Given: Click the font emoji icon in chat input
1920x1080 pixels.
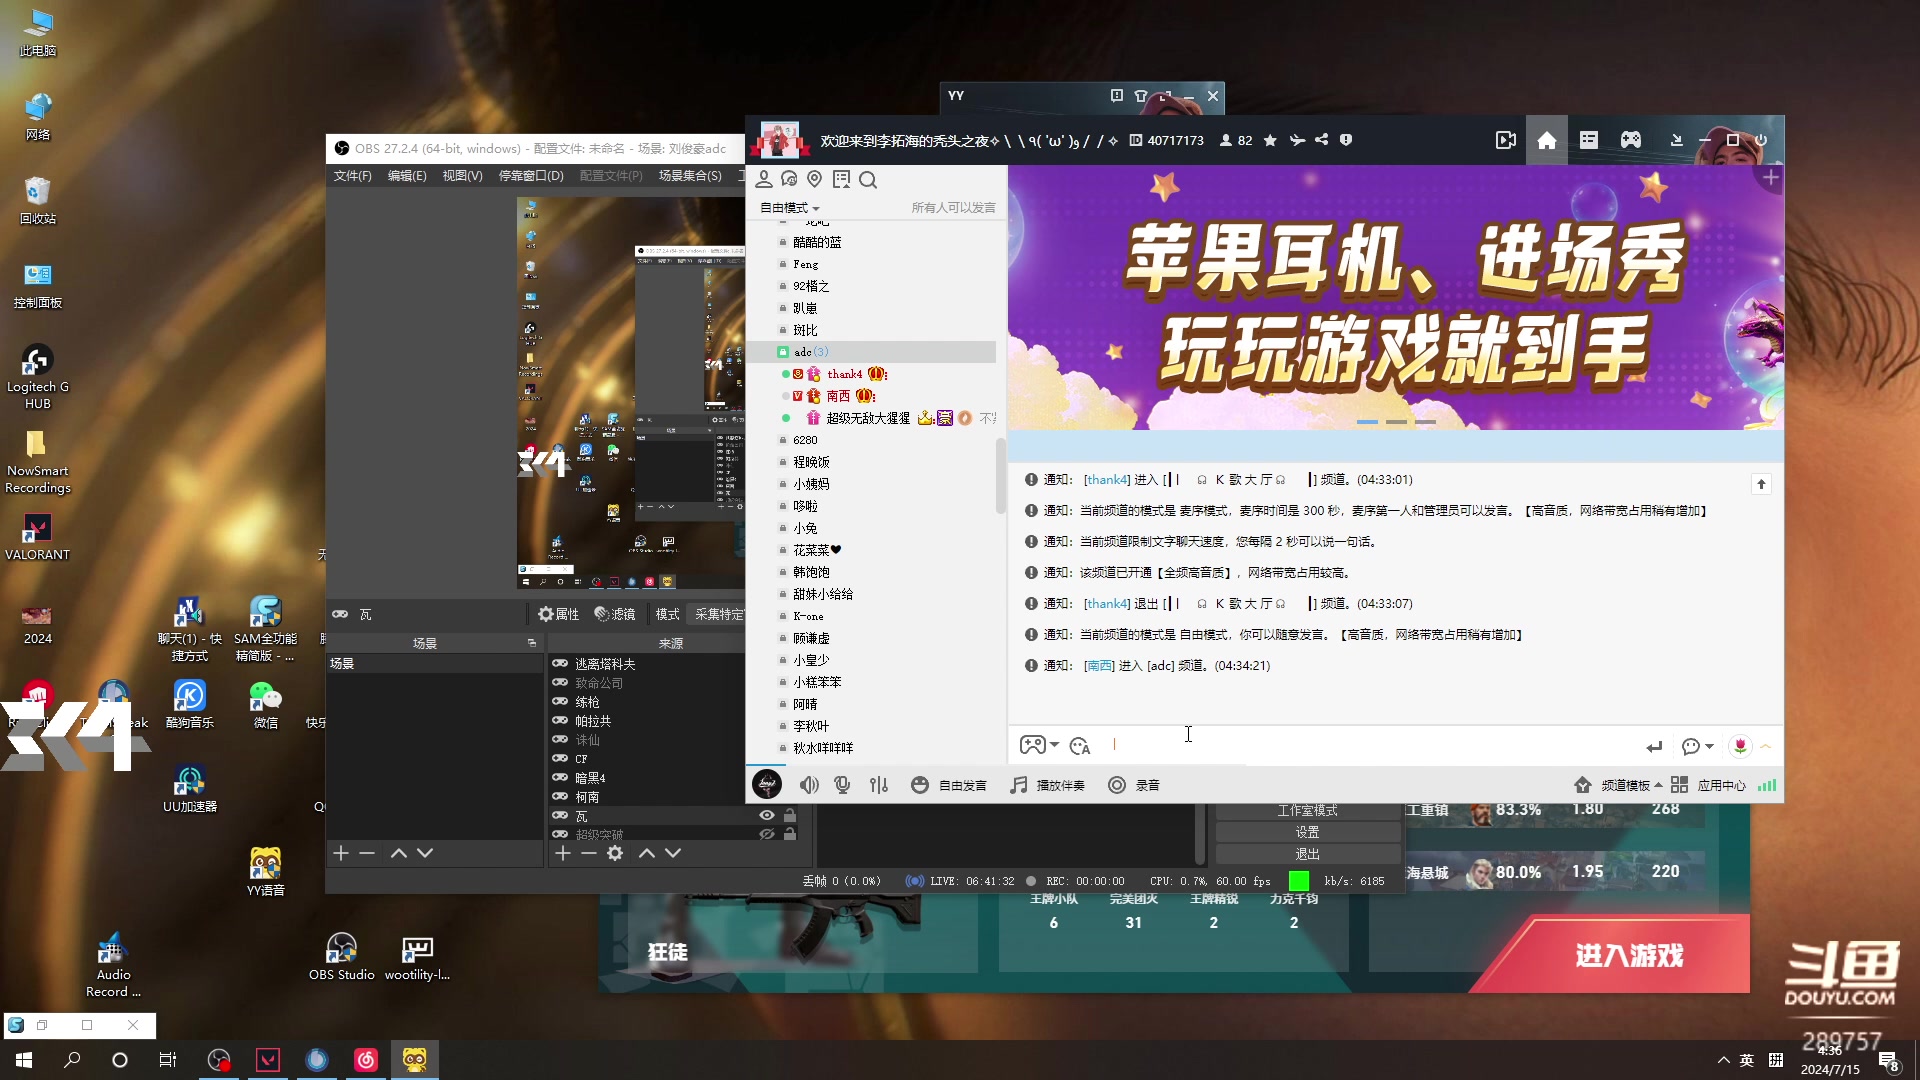Looking at the screenshot, I should pos(1079,746).
